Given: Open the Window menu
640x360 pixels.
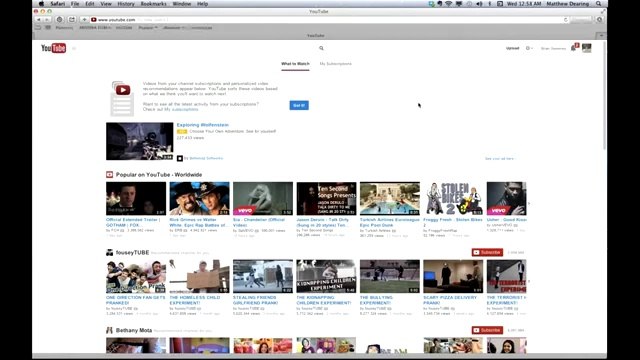Looking at the screenshot, I should point(182,4).
